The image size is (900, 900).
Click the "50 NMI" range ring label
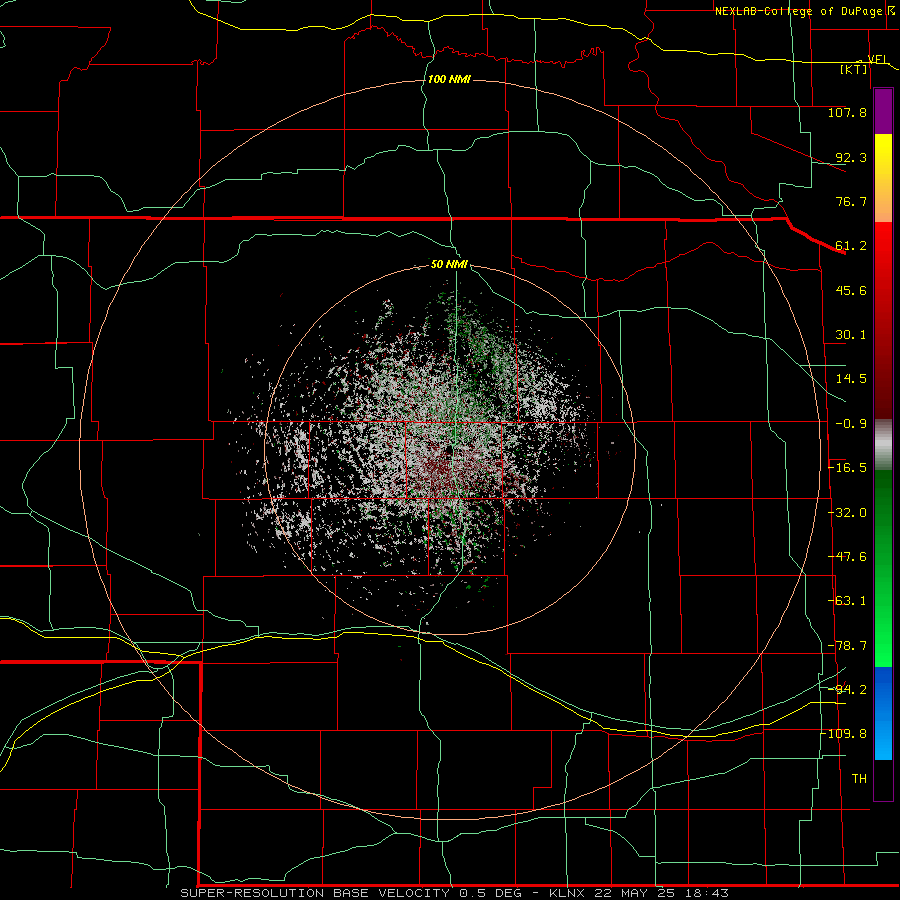[x=449, y=264]
